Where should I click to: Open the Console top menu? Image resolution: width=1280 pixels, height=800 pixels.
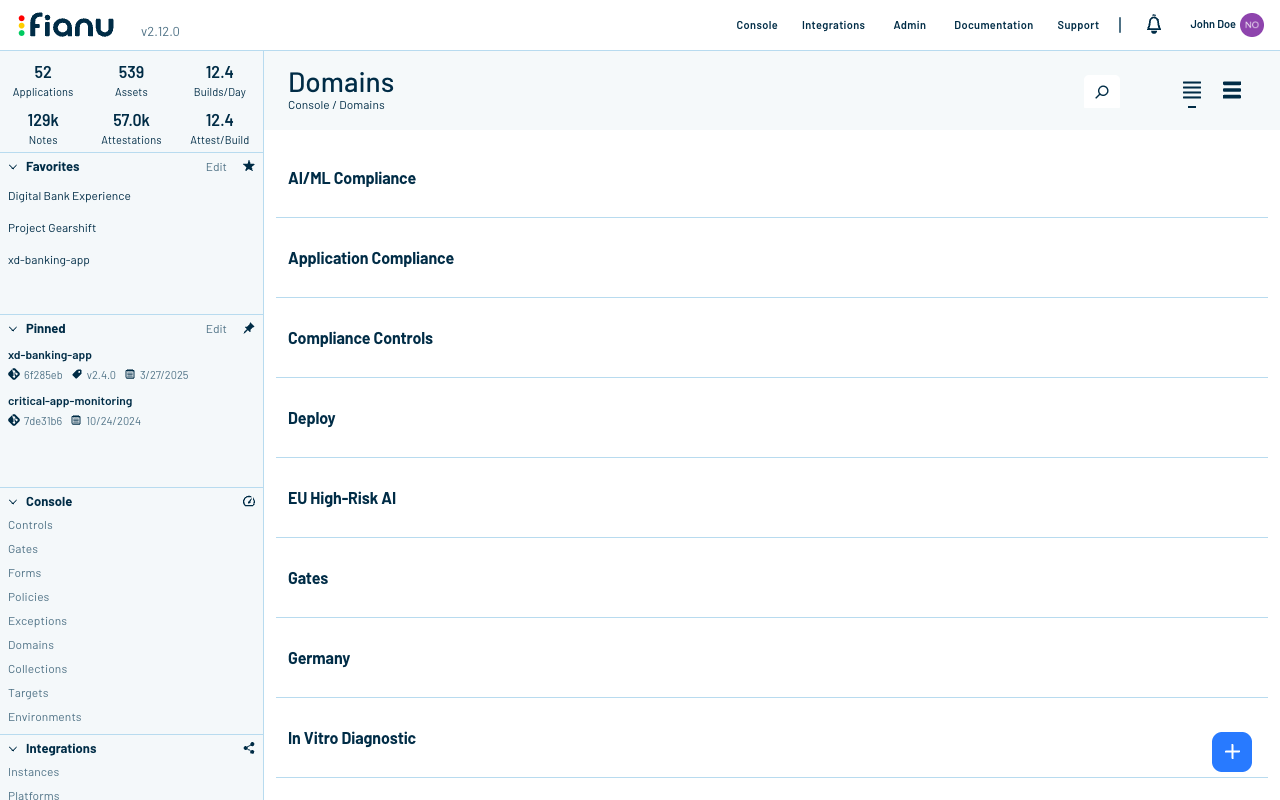[757, 25]
